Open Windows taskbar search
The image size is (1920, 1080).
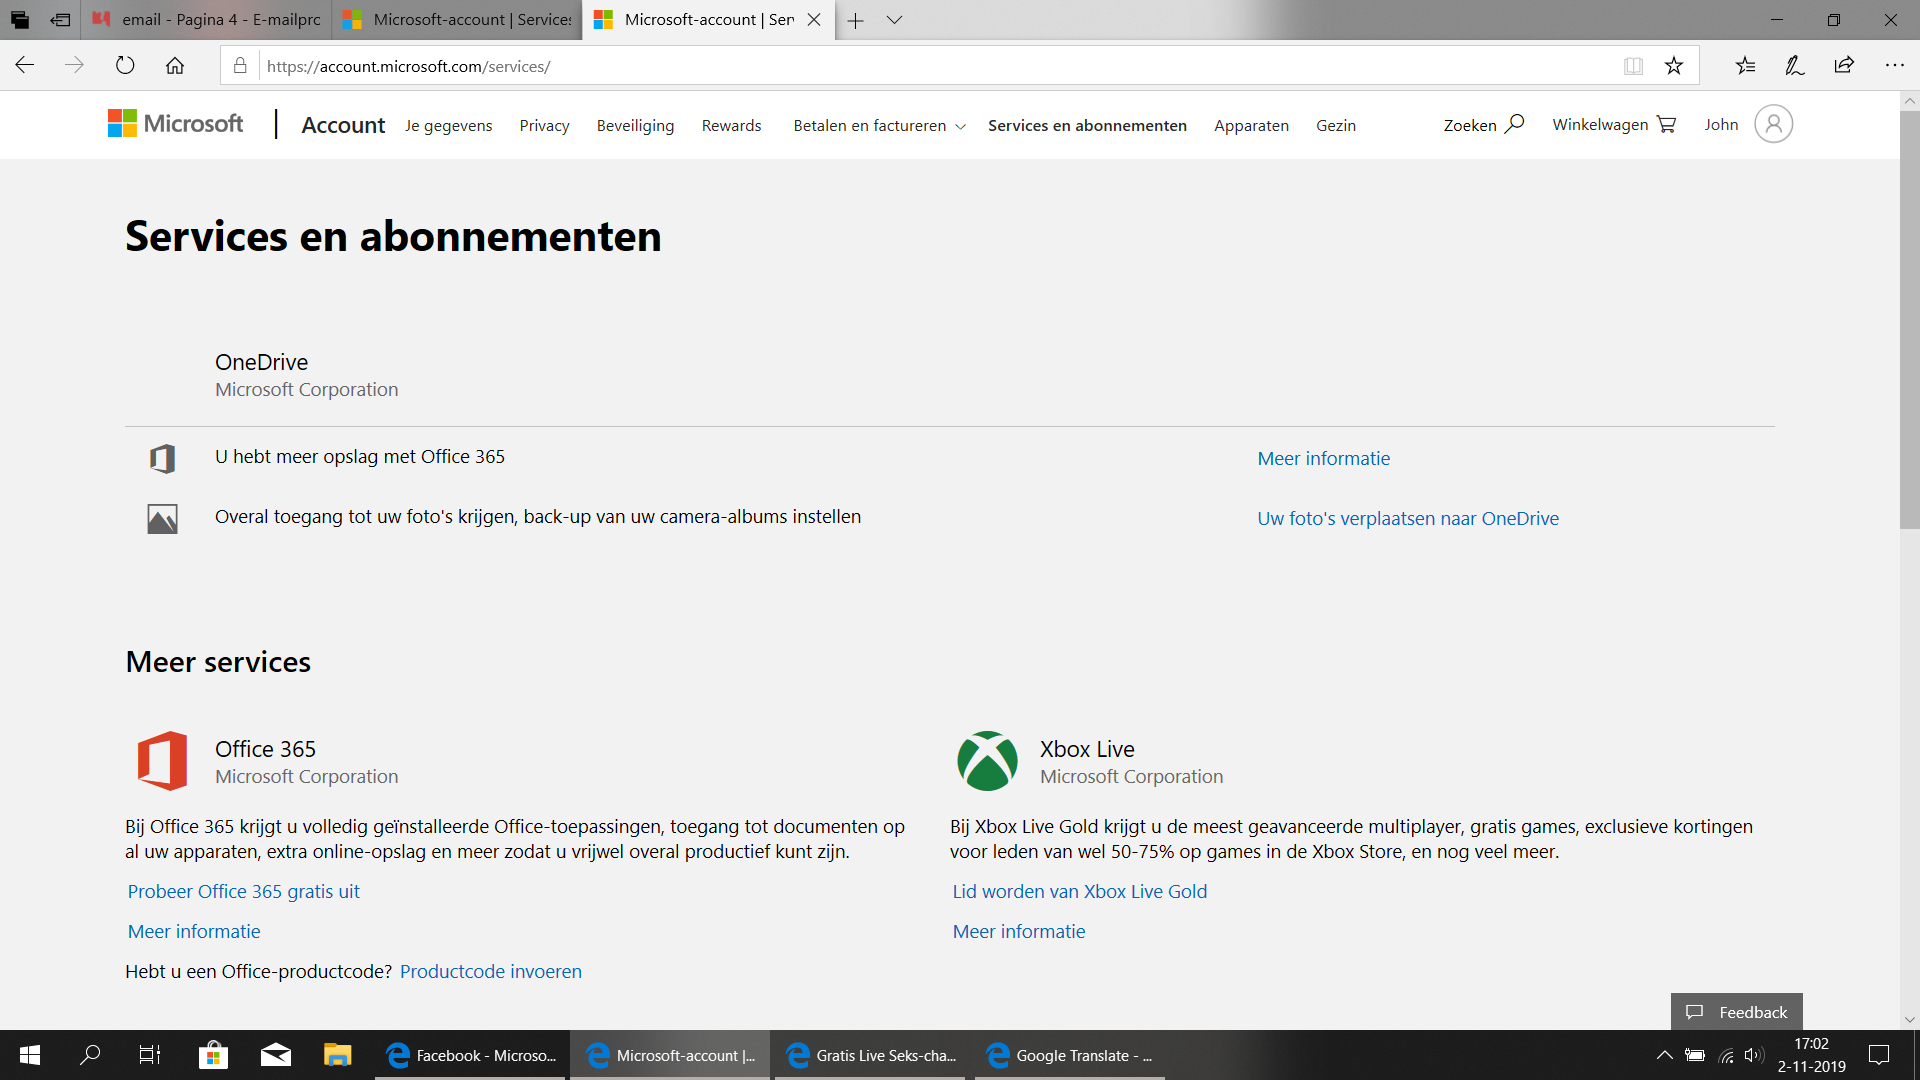[90, 1055]
